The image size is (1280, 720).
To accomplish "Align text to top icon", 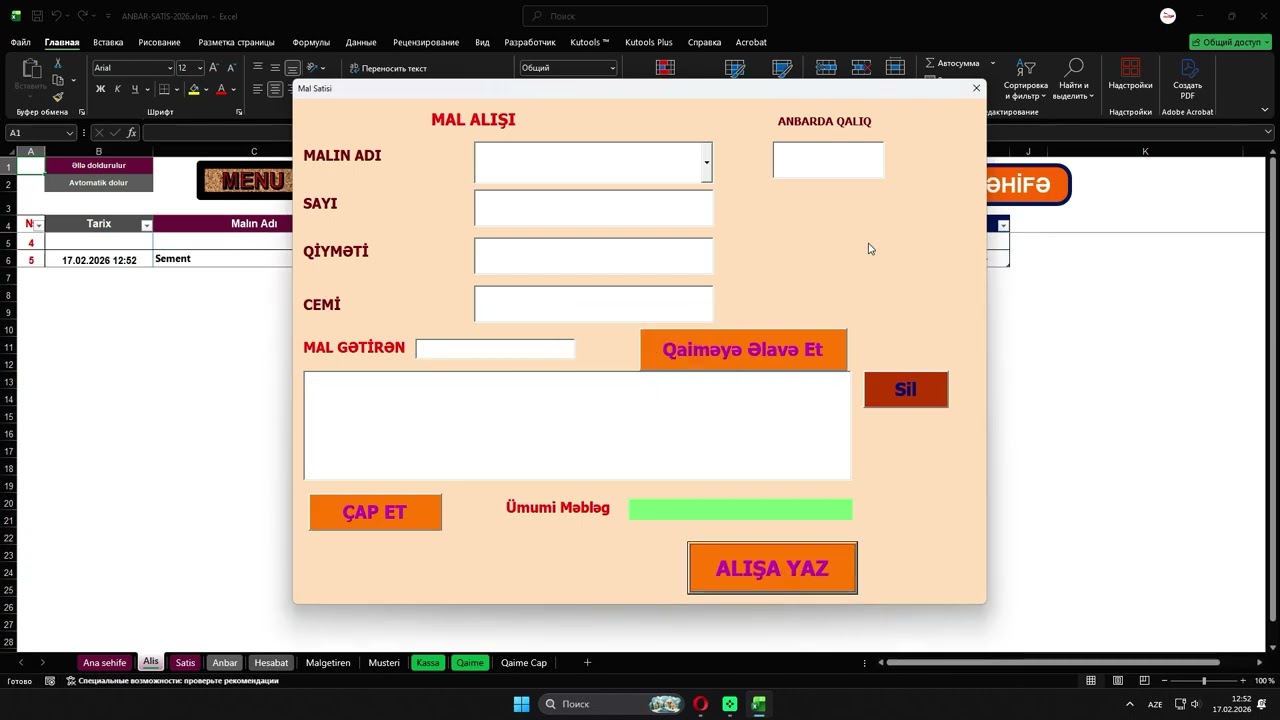I will 258,68.
